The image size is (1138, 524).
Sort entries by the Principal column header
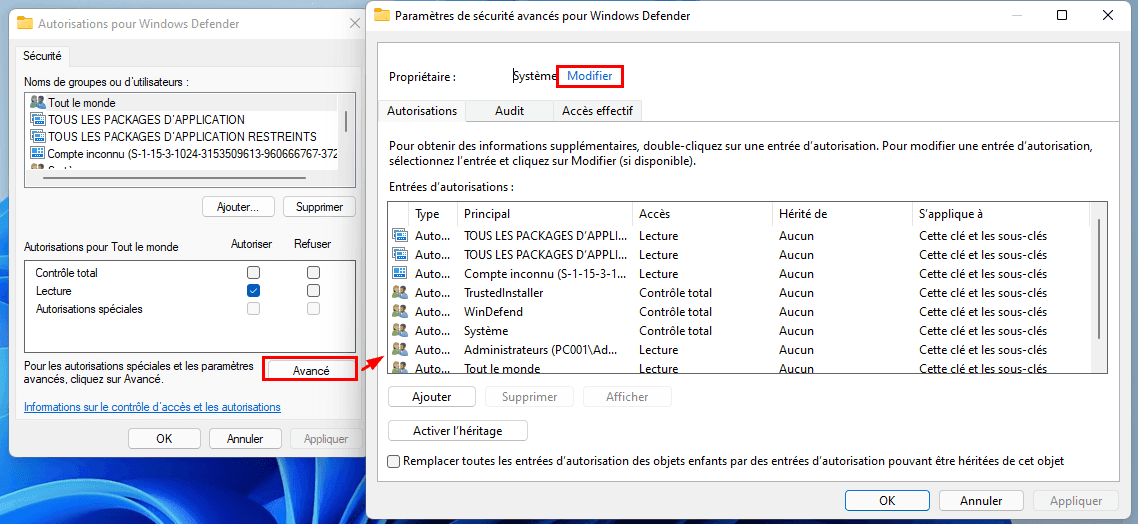[544, 214]
